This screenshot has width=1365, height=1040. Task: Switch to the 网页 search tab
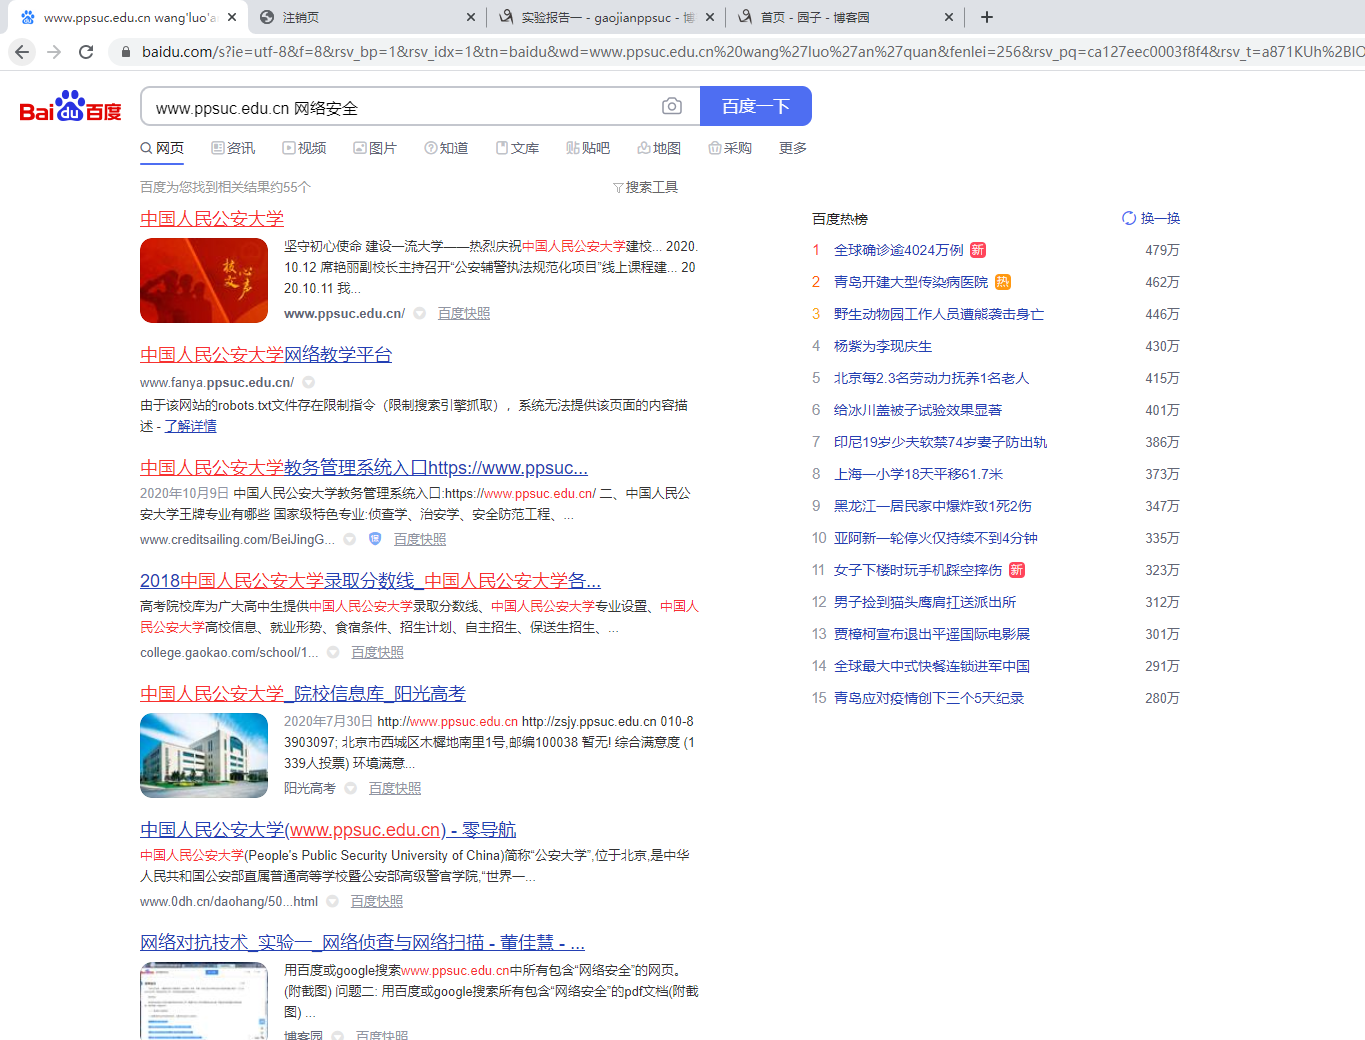(162, 148)
